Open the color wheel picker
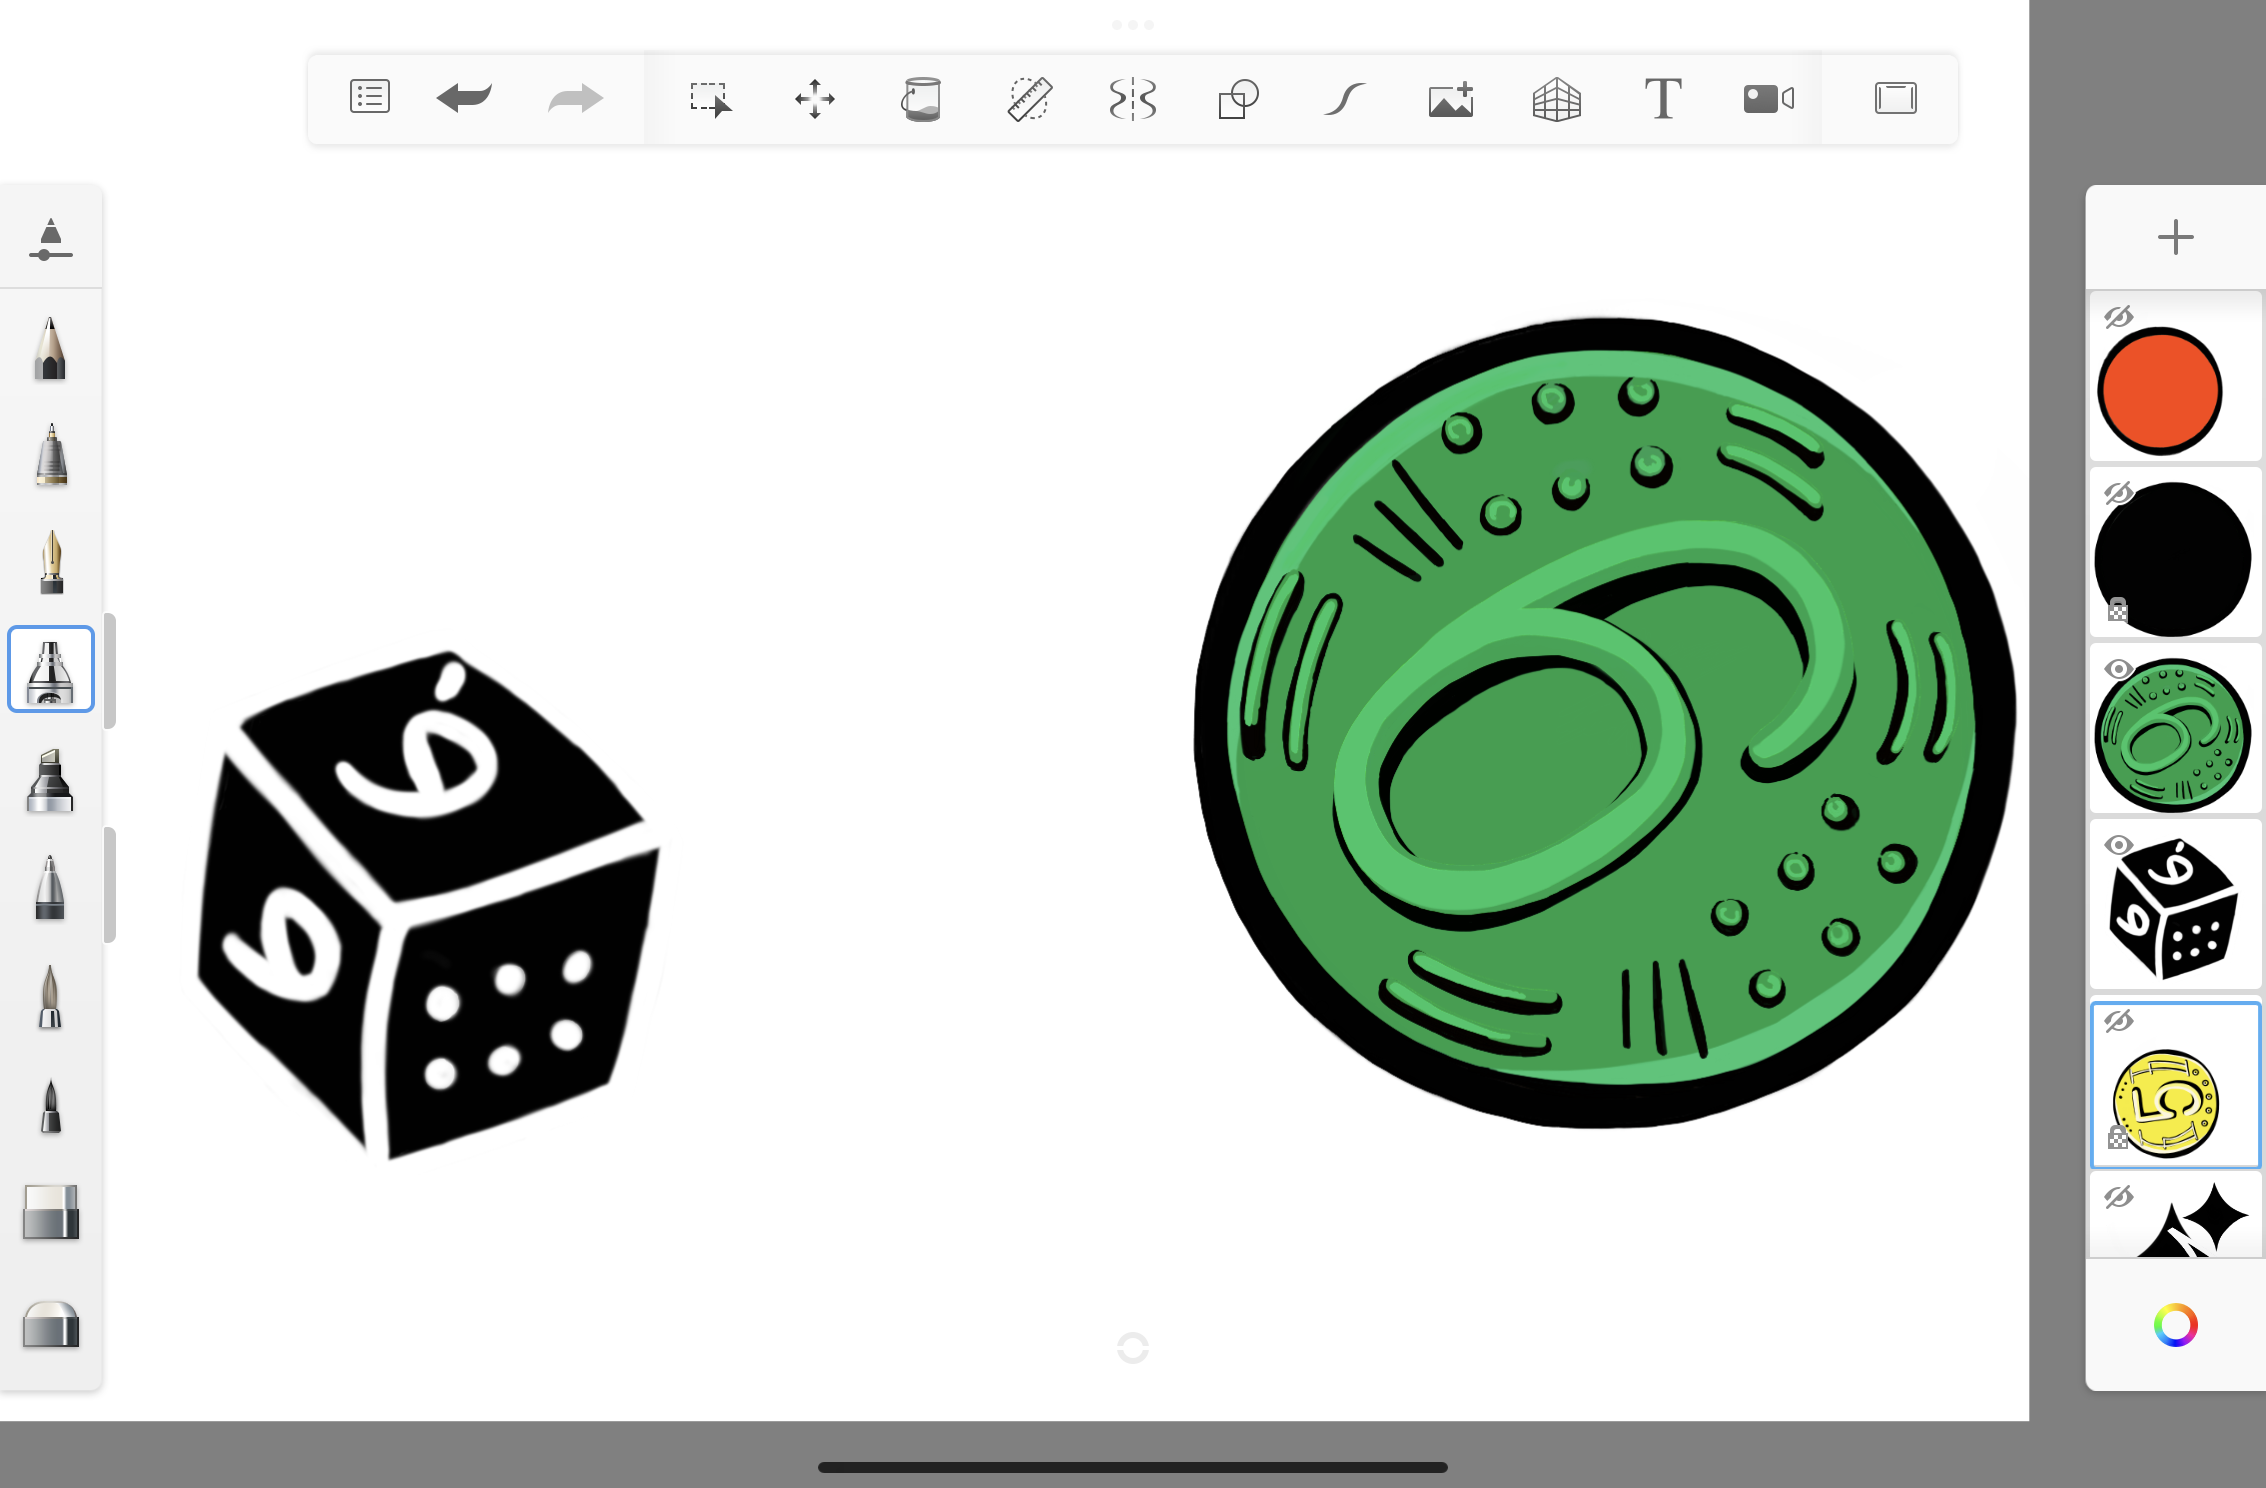 2175,1325
